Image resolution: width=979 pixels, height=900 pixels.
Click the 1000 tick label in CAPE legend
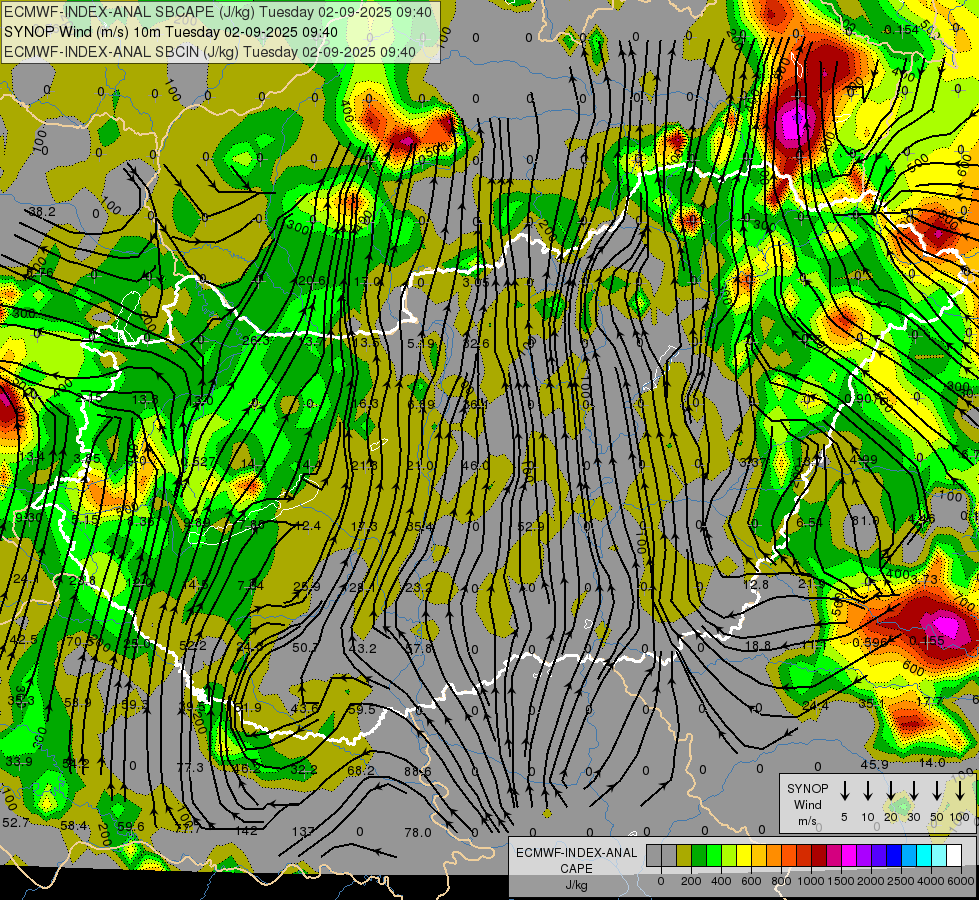point(811,881)
